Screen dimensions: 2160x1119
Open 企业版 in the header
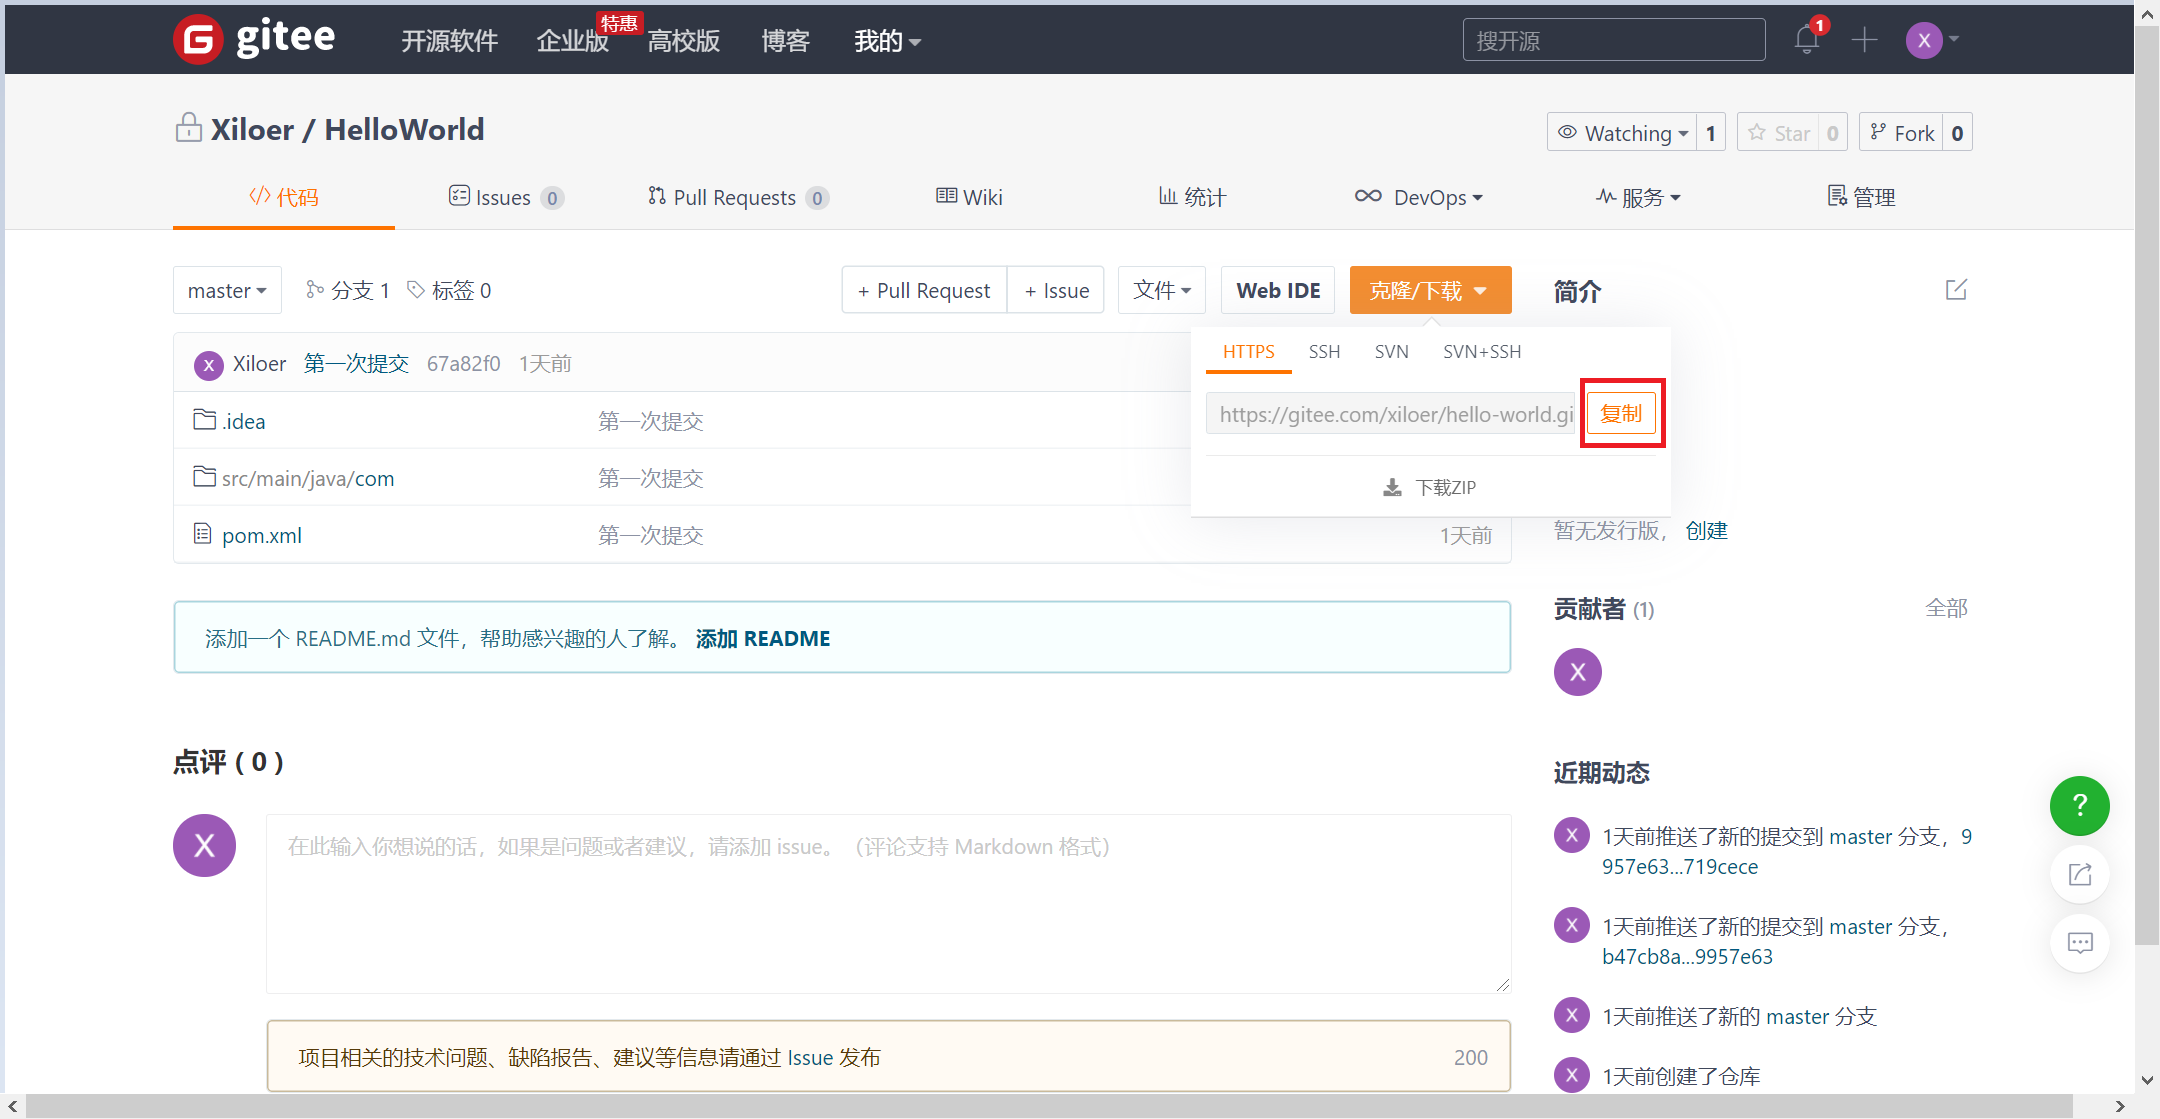(x=572, y=41)
